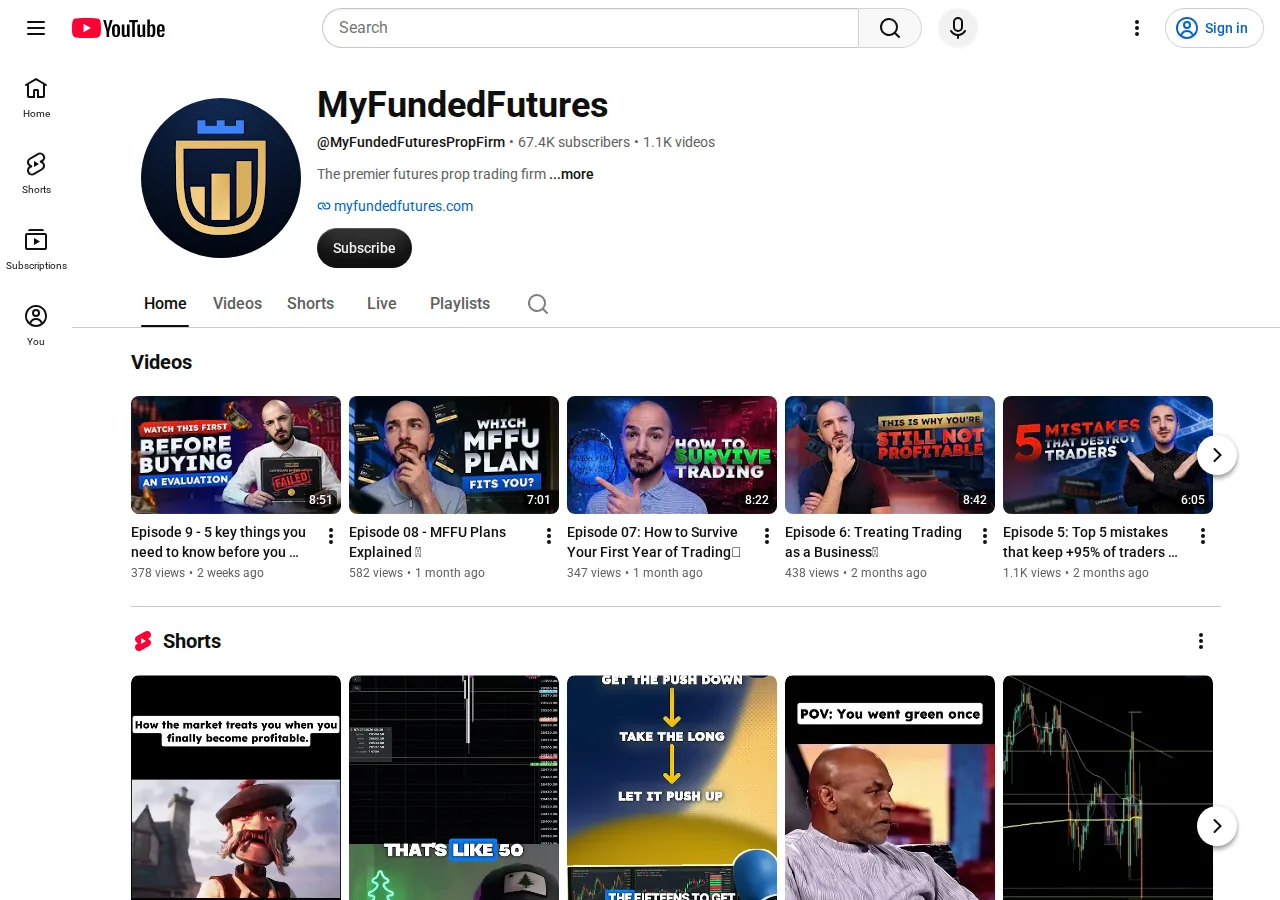1280x900 pixels.
Task: Click the 67.4K subscribers text
Action: tap(574, 142)
